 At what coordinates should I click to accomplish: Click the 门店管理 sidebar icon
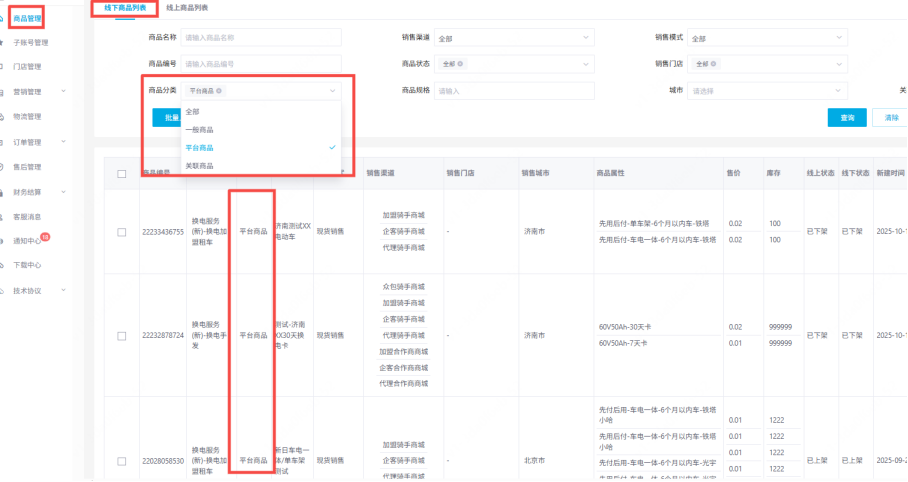coord(6,67)
